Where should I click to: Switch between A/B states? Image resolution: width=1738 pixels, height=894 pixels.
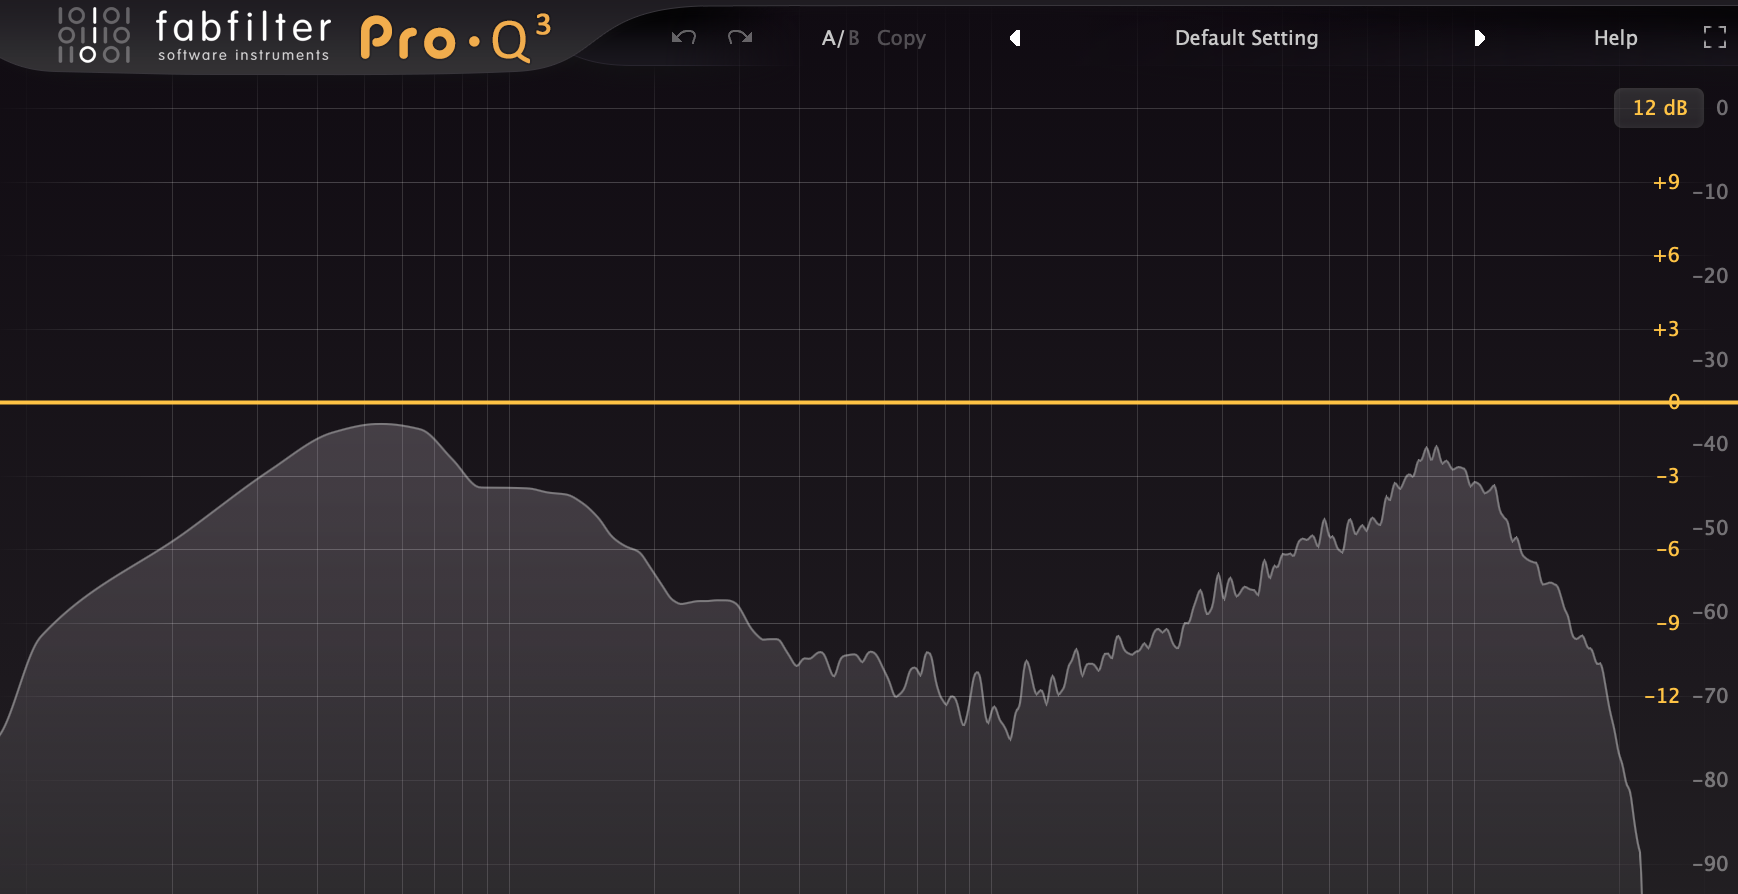tap(839, 38)
